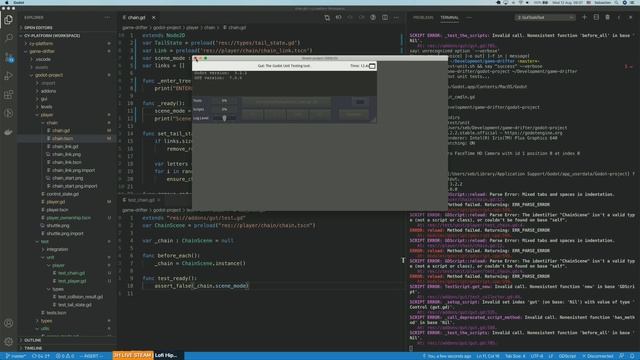
Task: Click the Split Editor icon in editor toolbar
Action: [385, 18]
